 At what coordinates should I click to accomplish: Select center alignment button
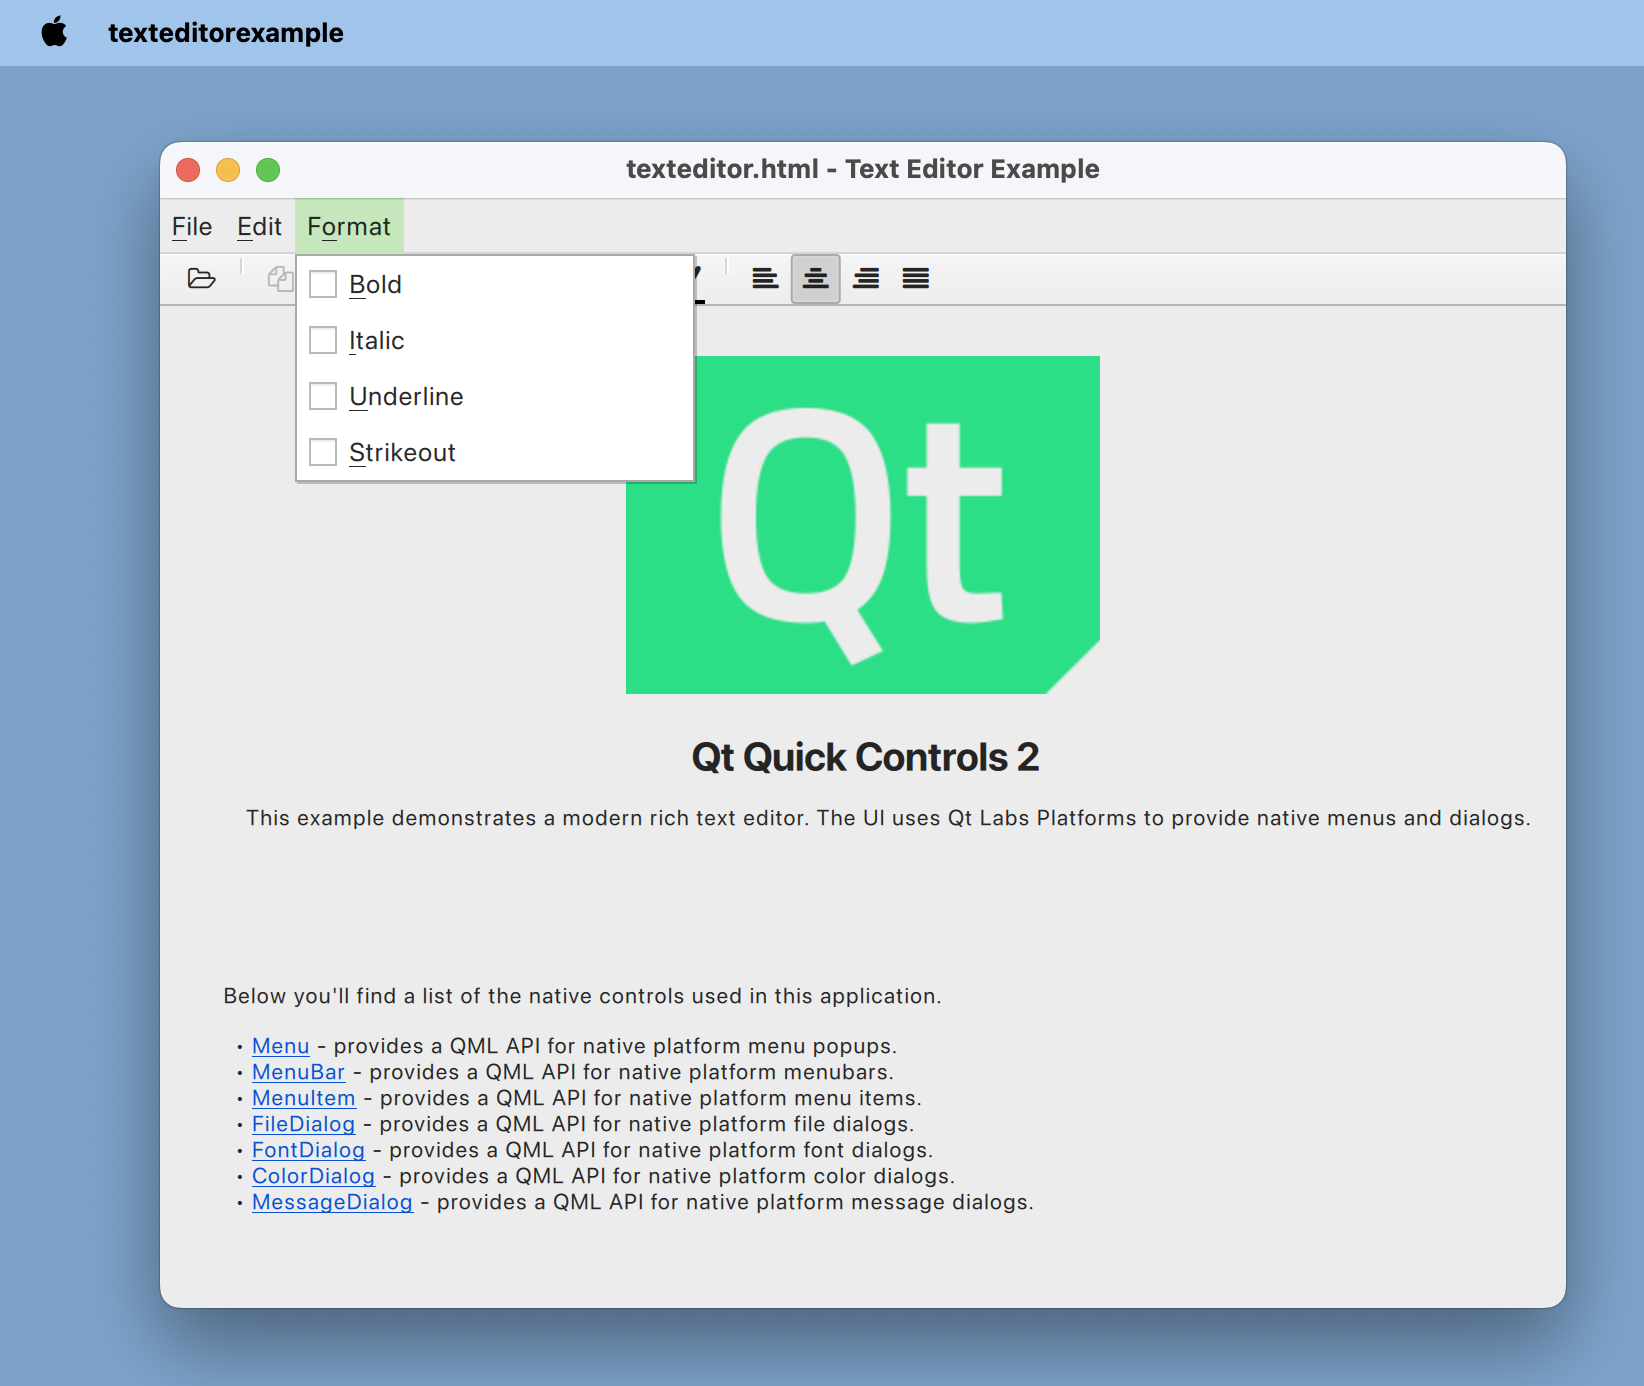[815, 278]
